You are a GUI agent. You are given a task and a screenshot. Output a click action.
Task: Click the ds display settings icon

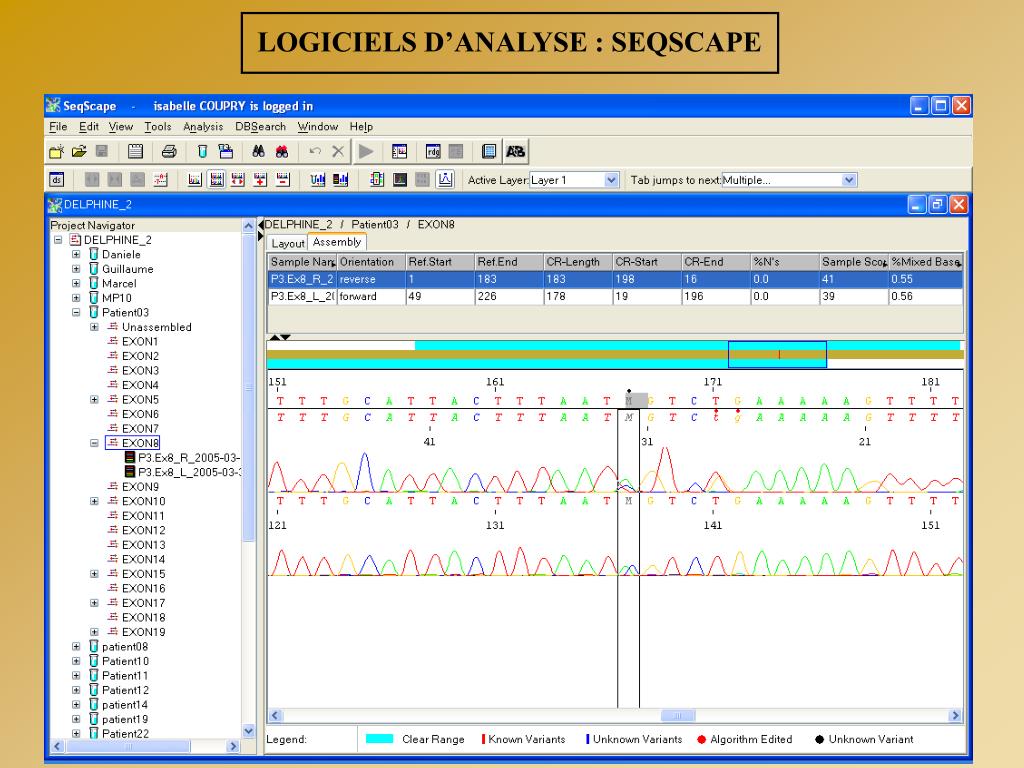point(57,180)
